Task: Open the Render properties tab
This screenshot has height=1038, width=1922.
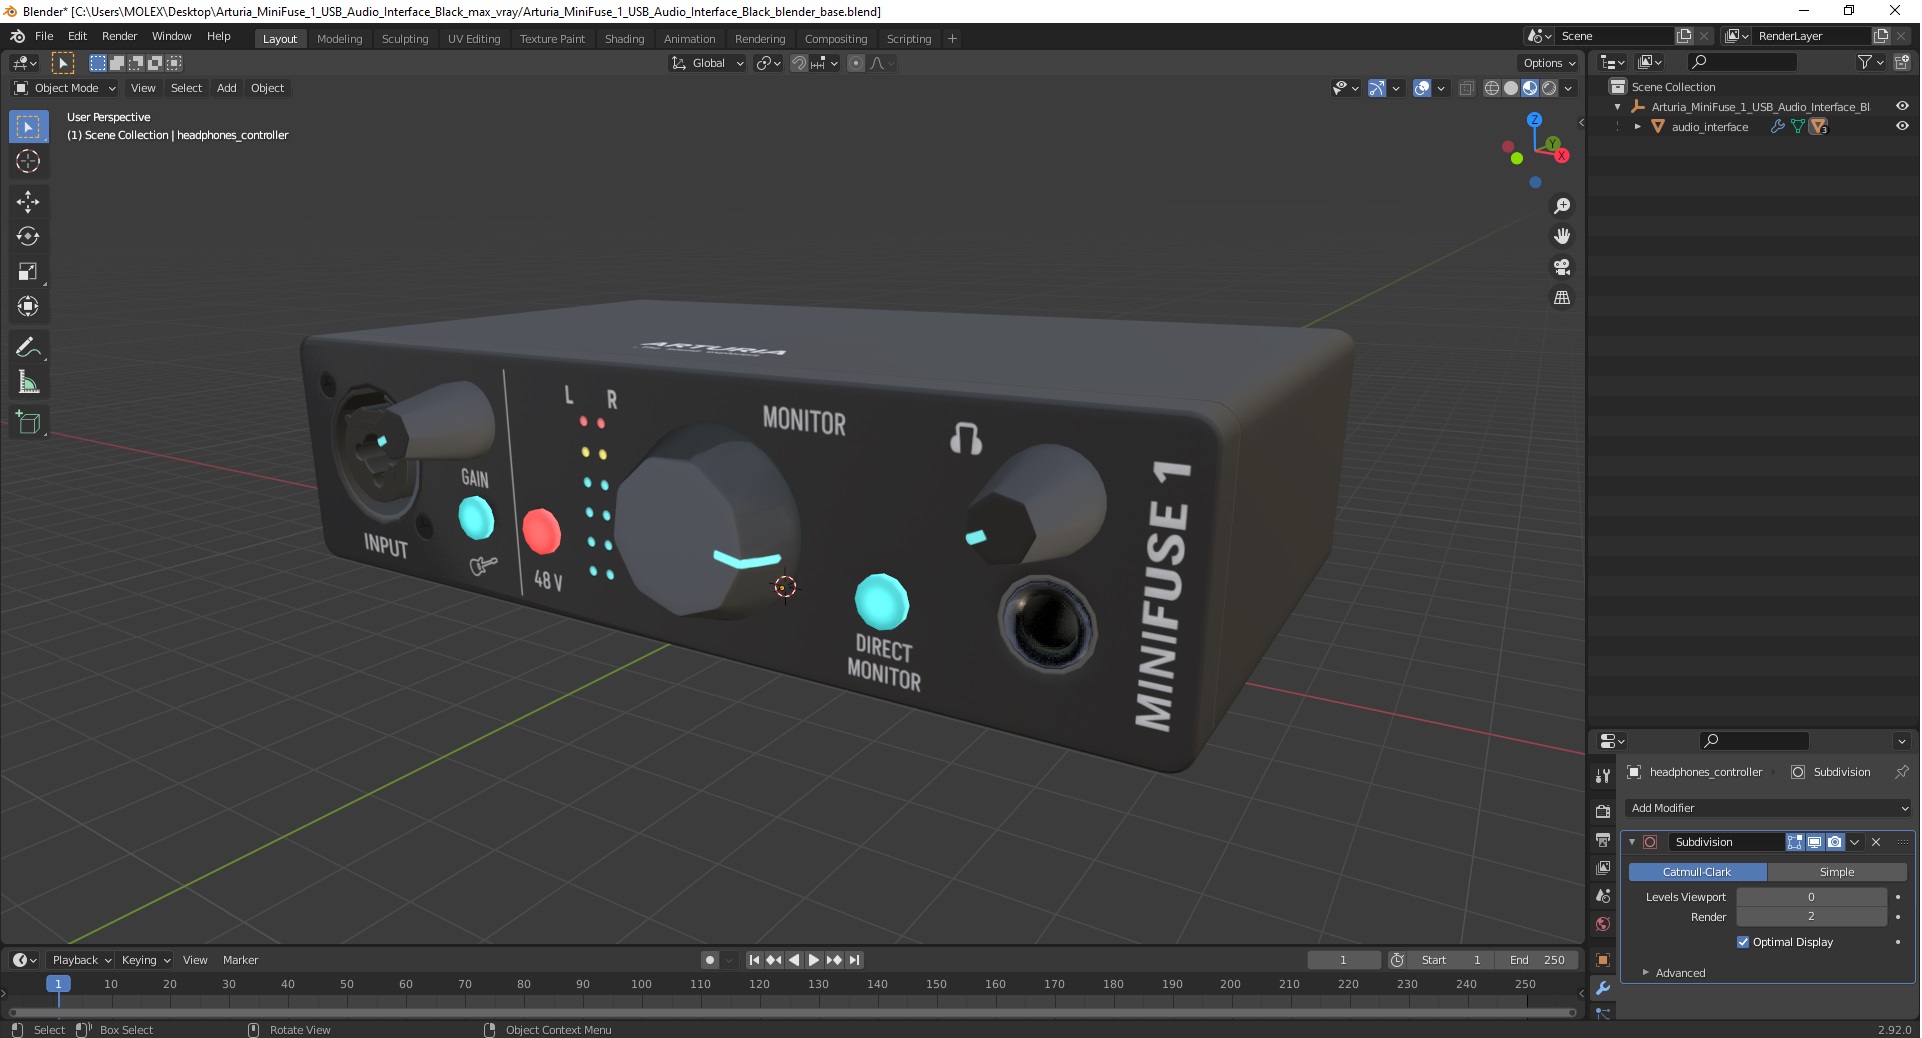Action: (1603, 812)
